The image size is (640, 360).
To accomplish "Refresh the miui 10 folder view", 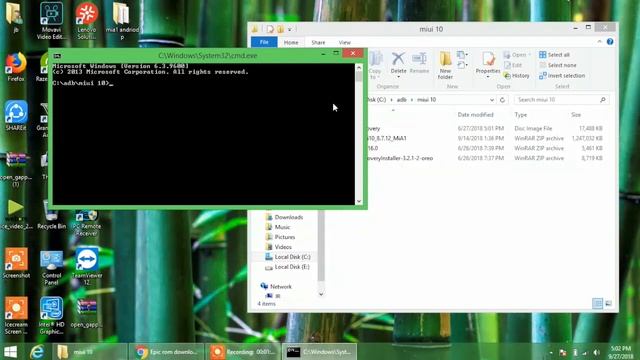I will (x=502, y=100).
